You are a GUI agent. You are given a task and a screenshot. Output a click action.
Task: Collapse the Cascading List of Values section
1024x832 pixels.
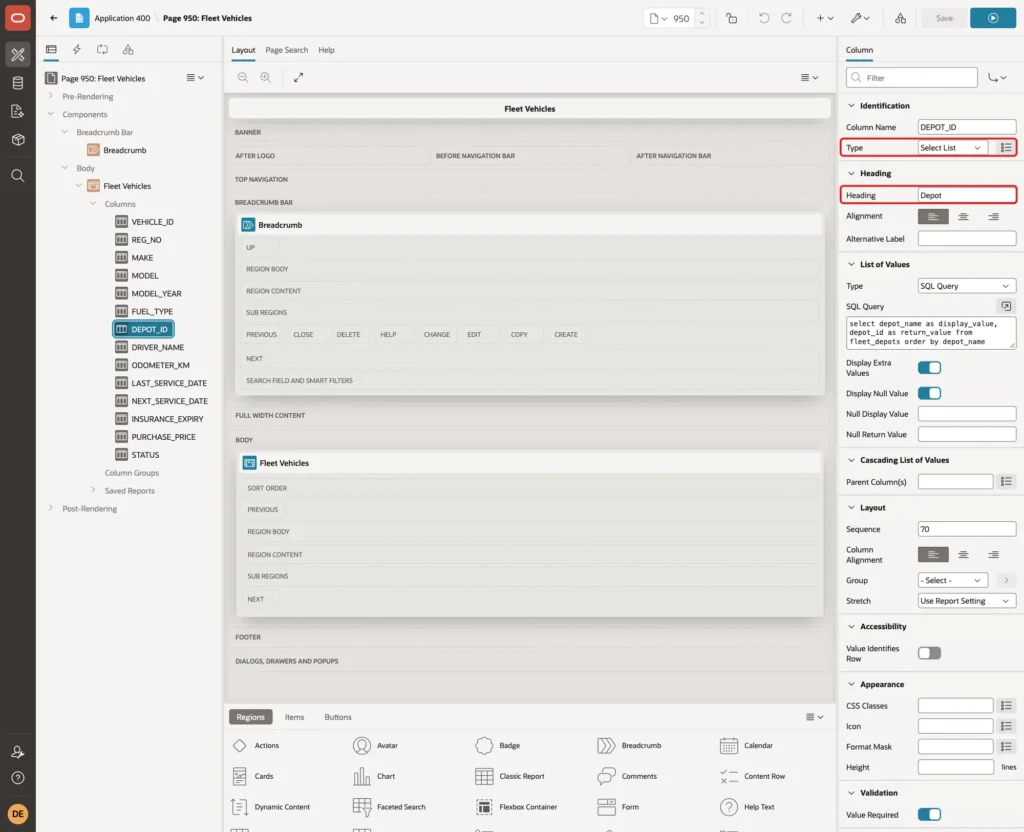[851, 460]
